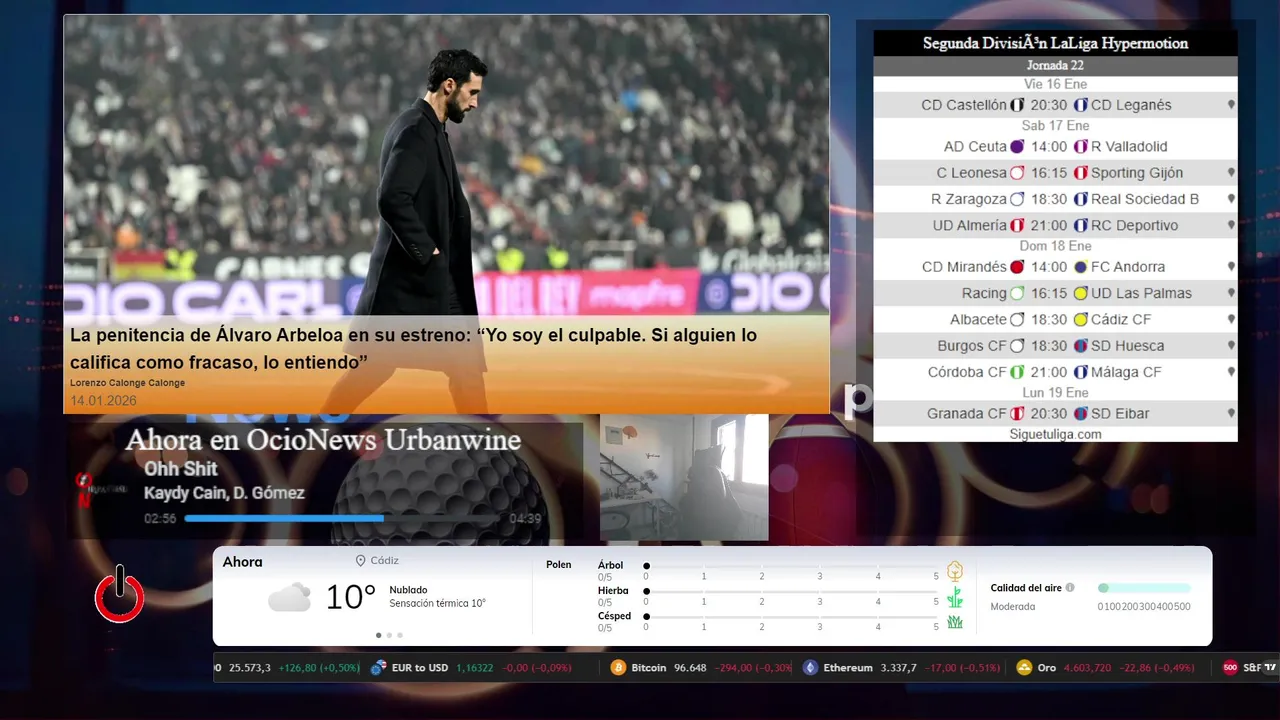
Task: Click the 10° temperature reading
Action: click(x=351, y=598)
